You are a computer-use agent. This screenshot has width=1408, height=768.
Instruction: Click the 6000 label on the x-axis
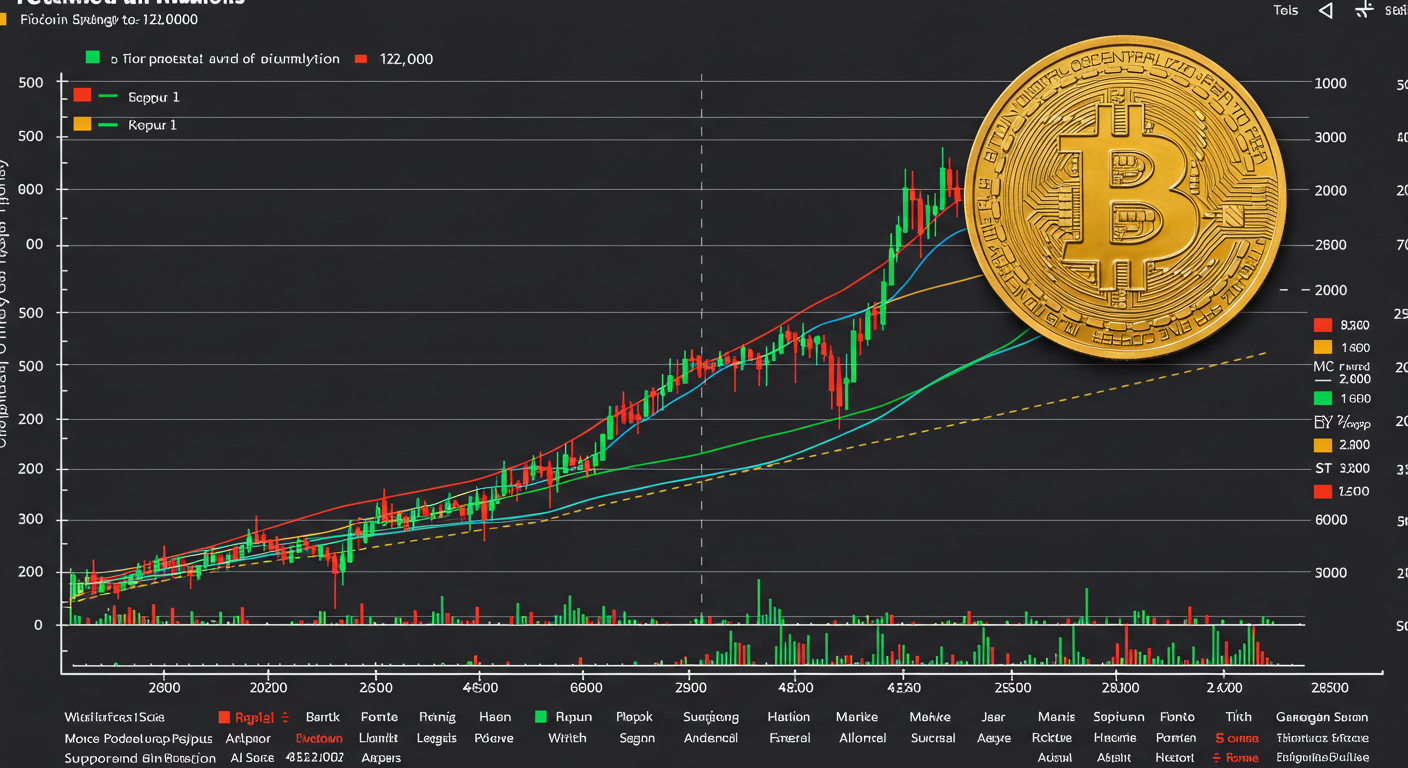pyautogui.click(x=585, y=688)
